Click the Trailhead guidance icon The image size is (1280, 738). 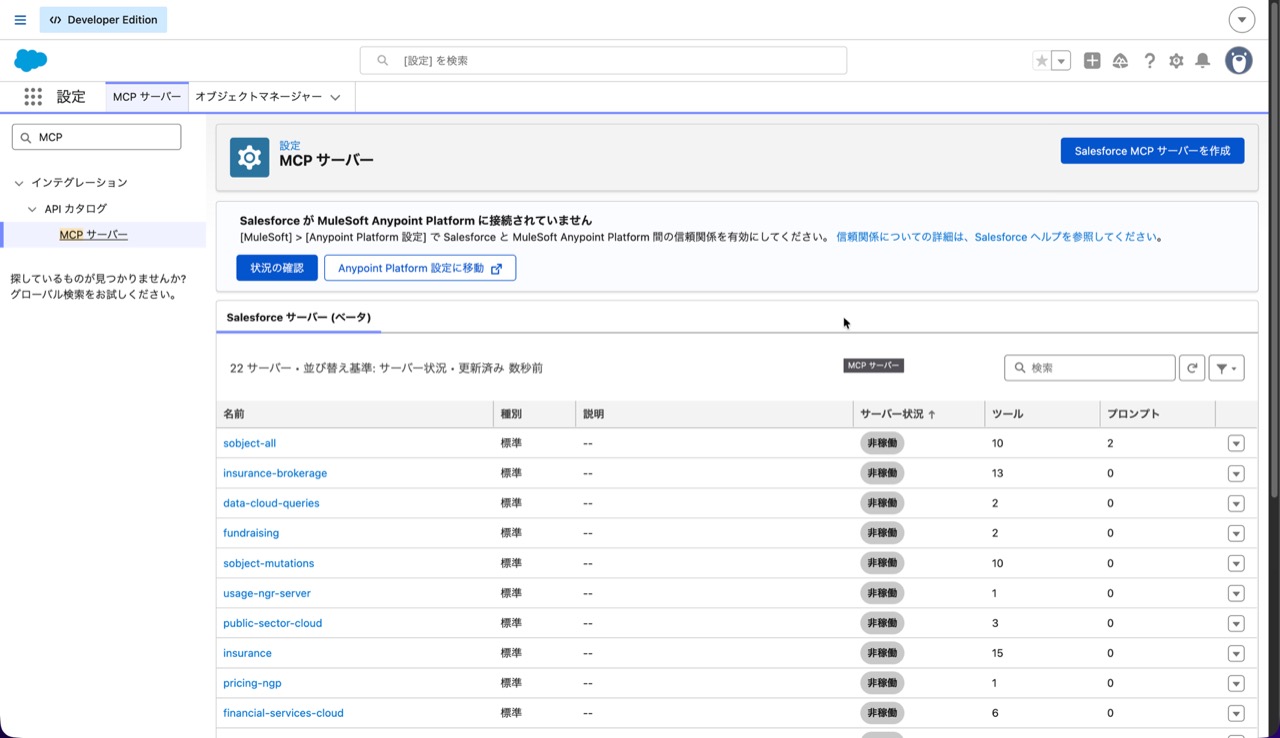click(x=1120, y=61)
